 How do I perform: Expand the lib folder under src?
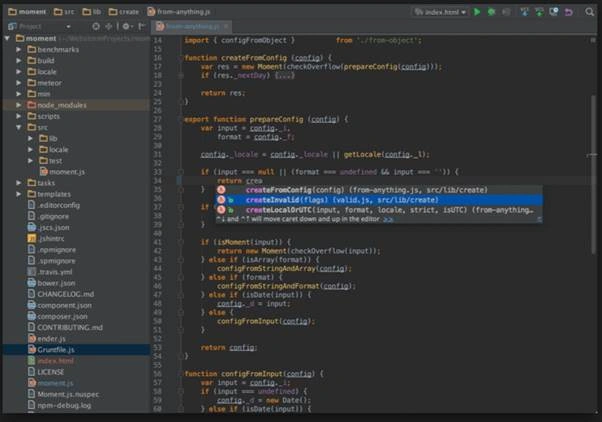(30, 138)
